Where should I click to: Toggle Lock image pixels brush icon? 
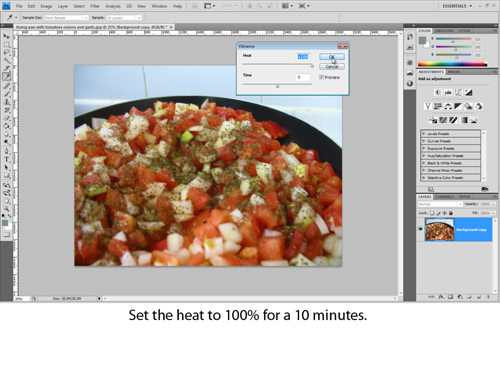click(438, 213)
